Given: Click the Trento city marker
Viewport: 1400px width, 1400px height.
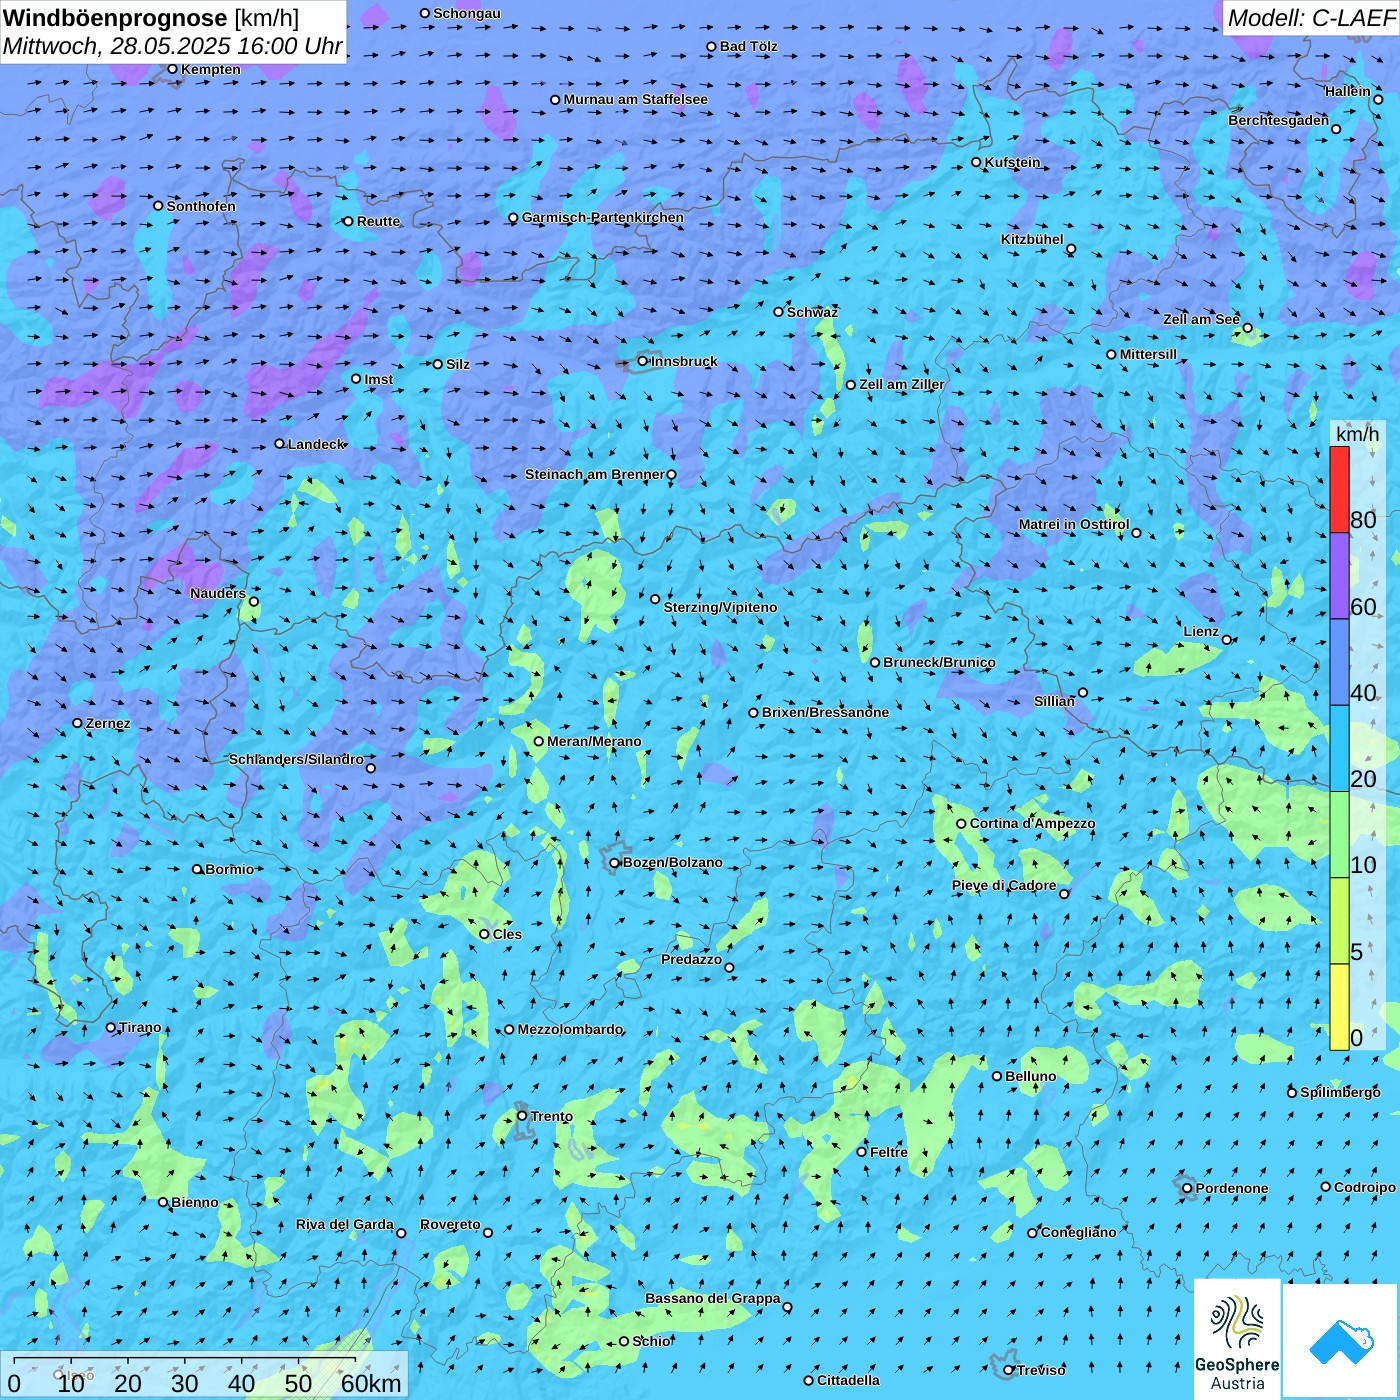Looking at the screenshot, I should [522, 1116].
